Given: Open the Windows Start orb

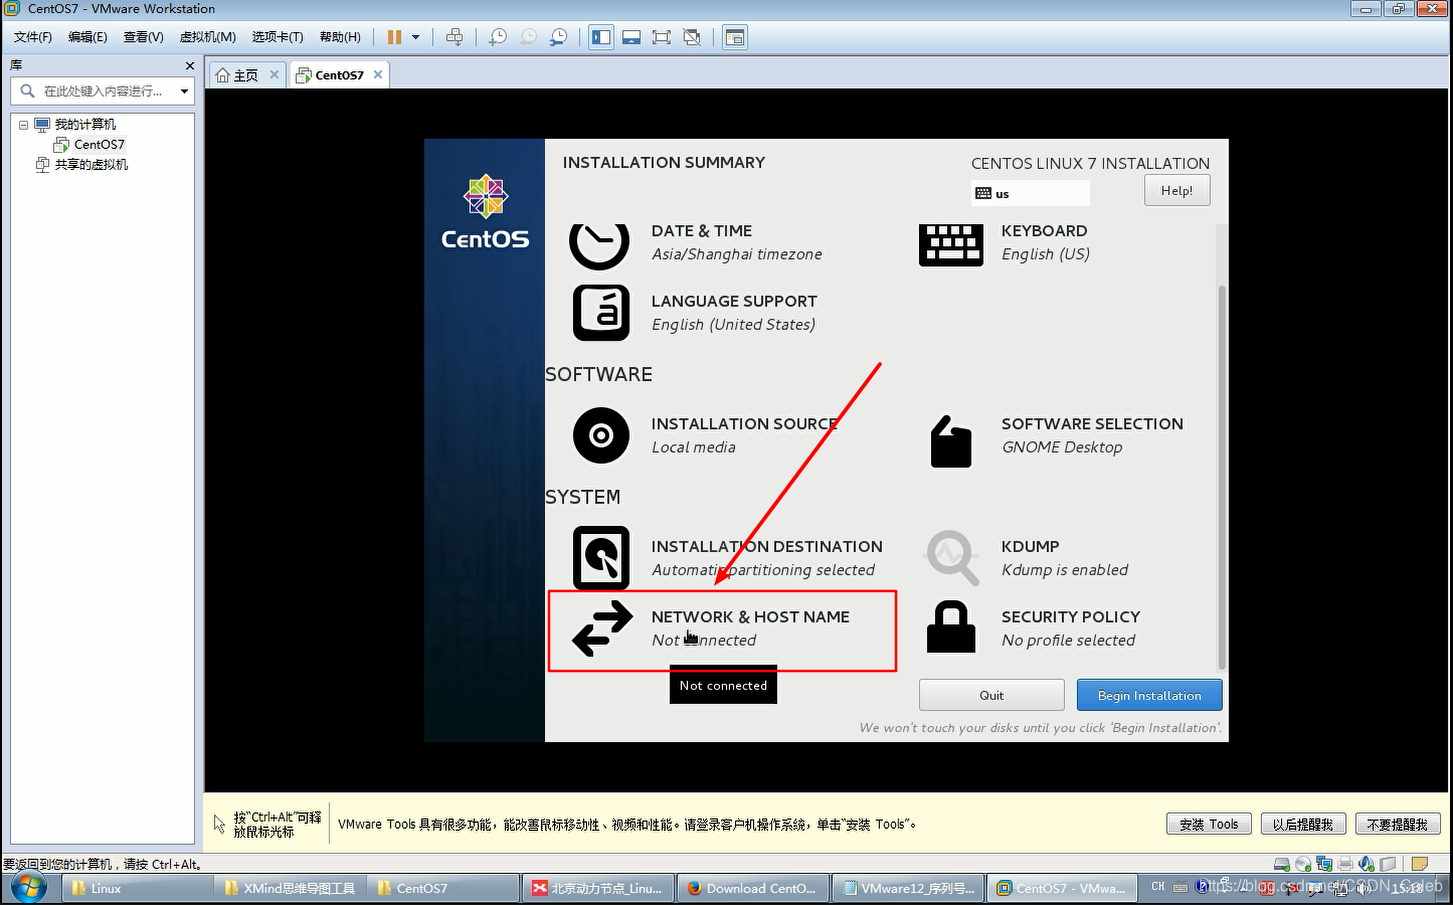Looking at the screenshot, I should coord(28,888).
